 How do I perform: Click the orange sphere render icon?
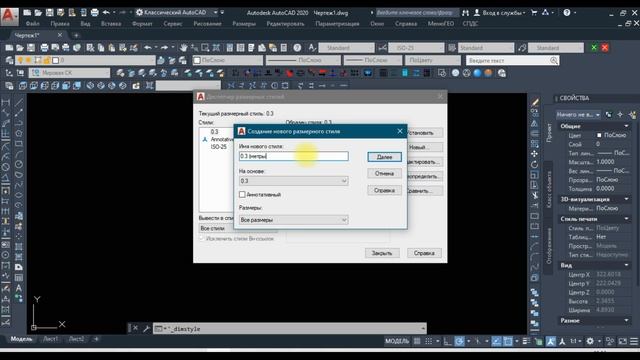pyautogui.click(x=488, y=73)
